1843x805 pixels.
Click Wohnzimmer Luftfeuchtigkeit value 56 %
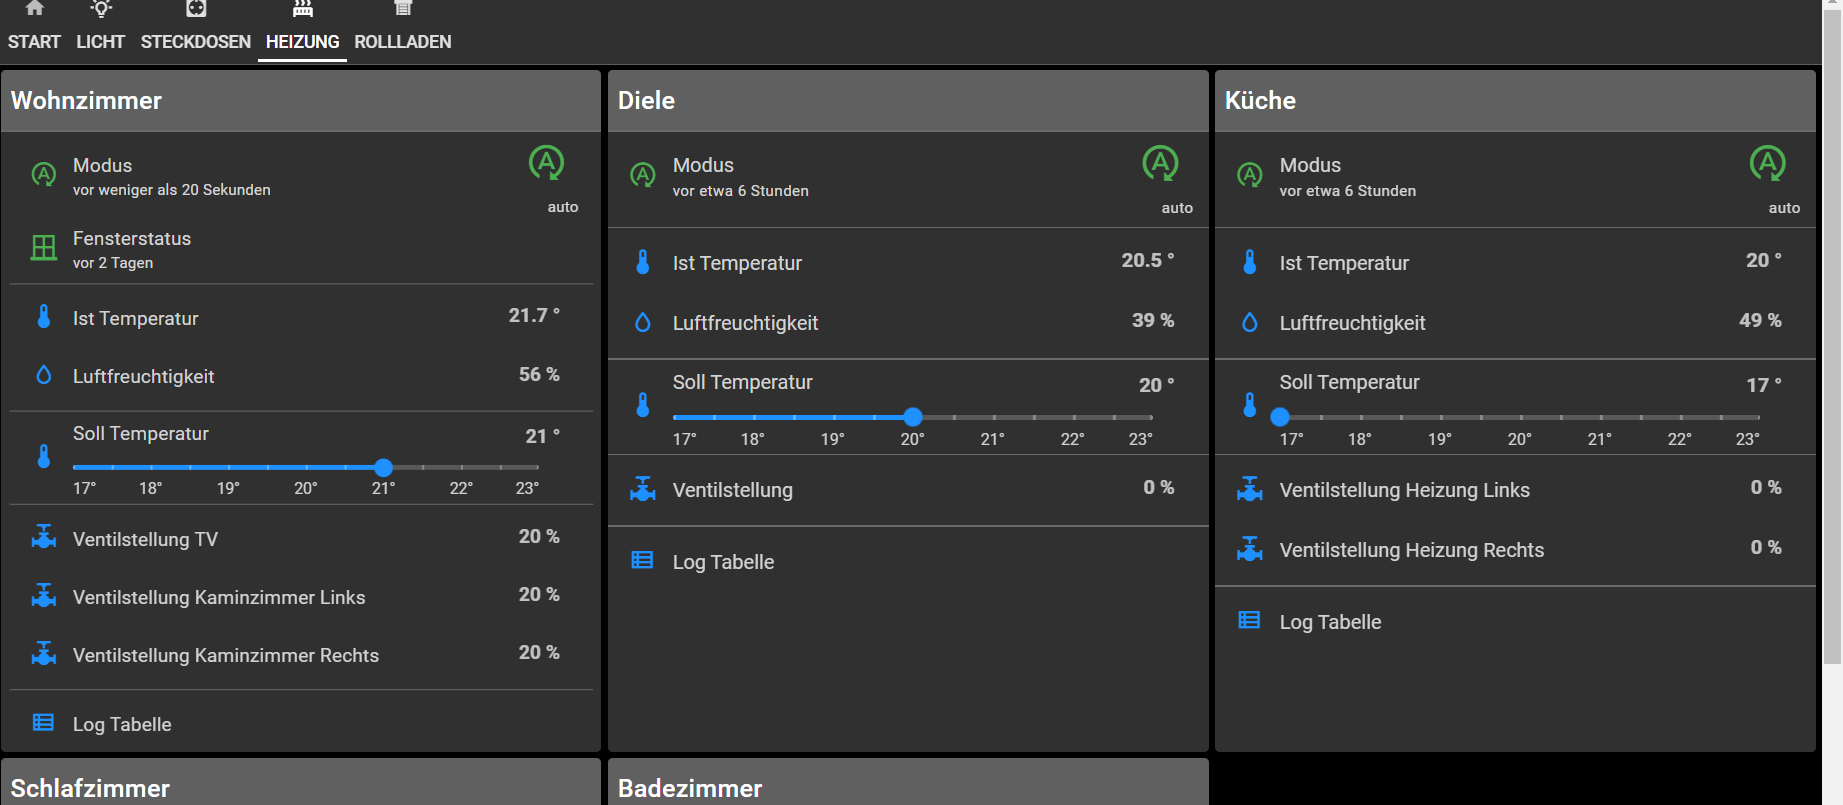pyautogui.click(x=539, y=374)
